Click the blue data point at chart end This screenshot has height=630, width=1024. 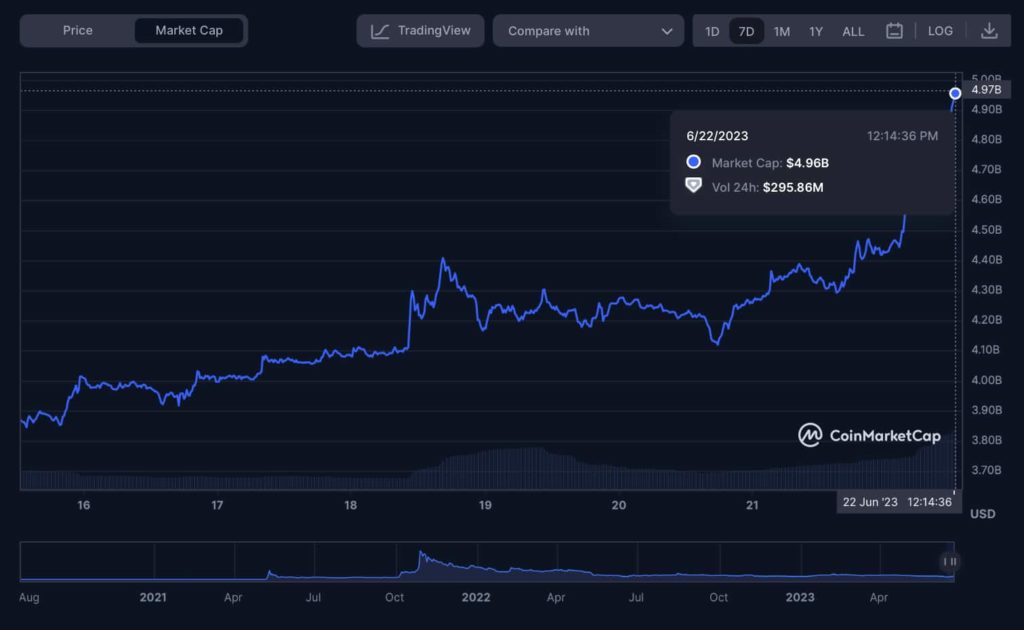pyautogui.click(x=955, y=92)
